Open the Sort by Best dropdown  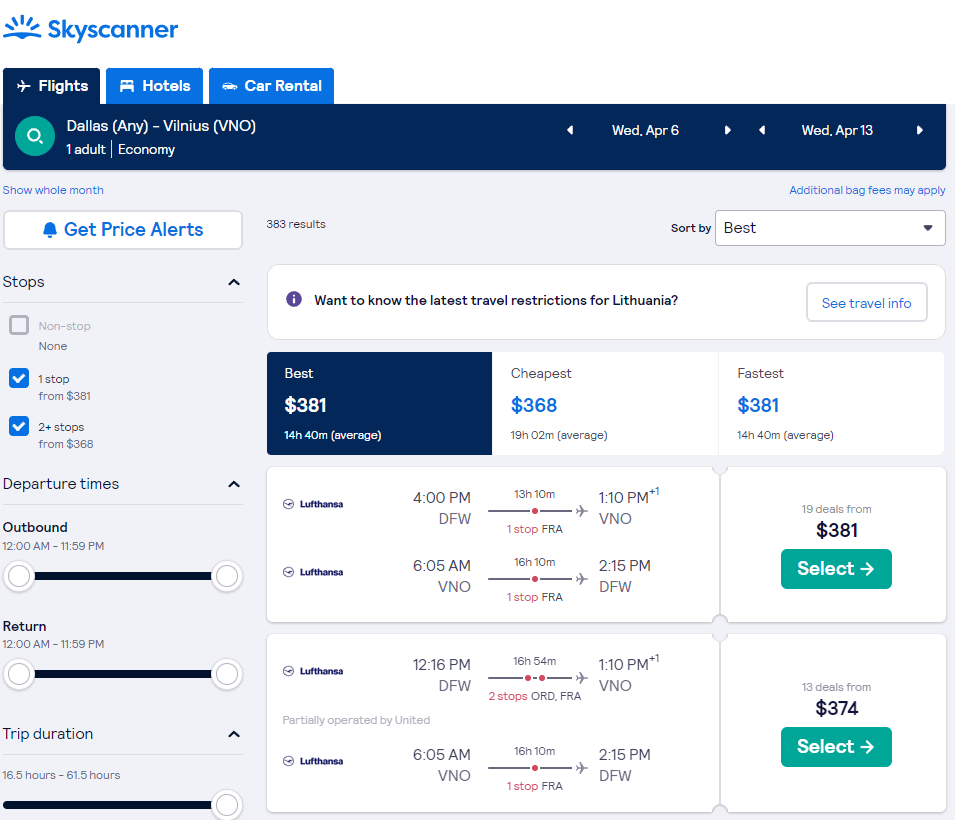point(830,228)
